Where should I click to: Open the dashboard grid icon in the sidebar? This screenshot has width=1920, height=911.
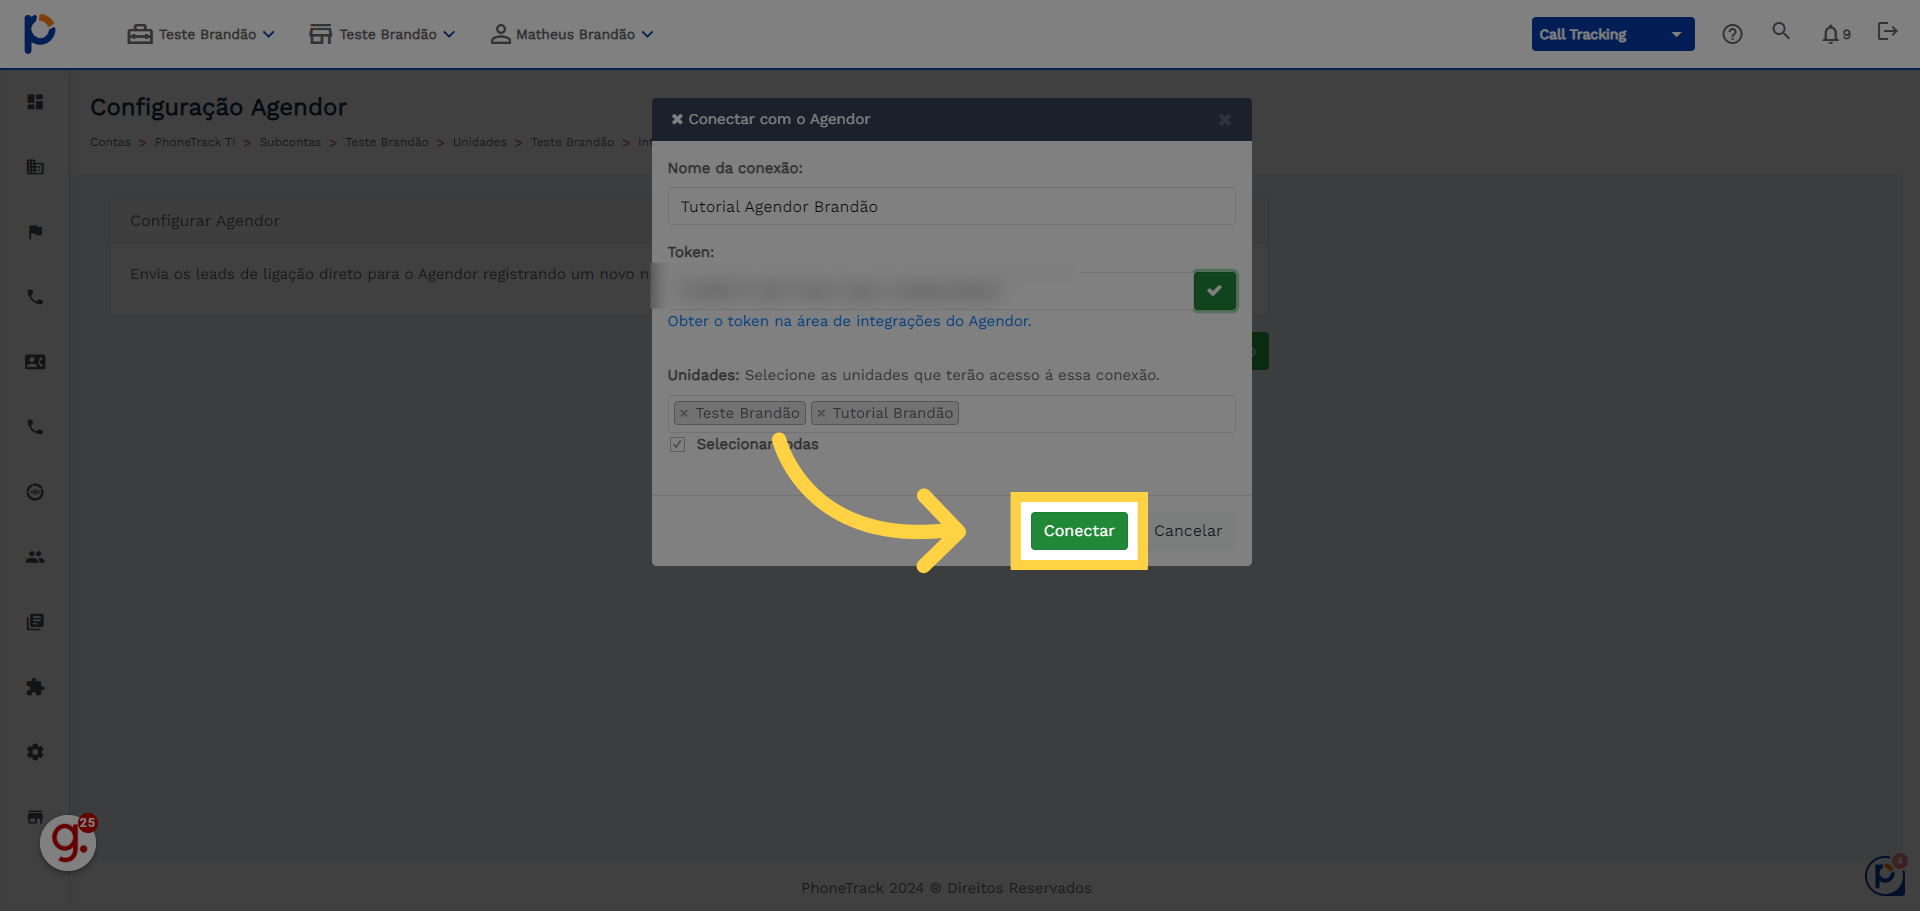click(35, 102)
